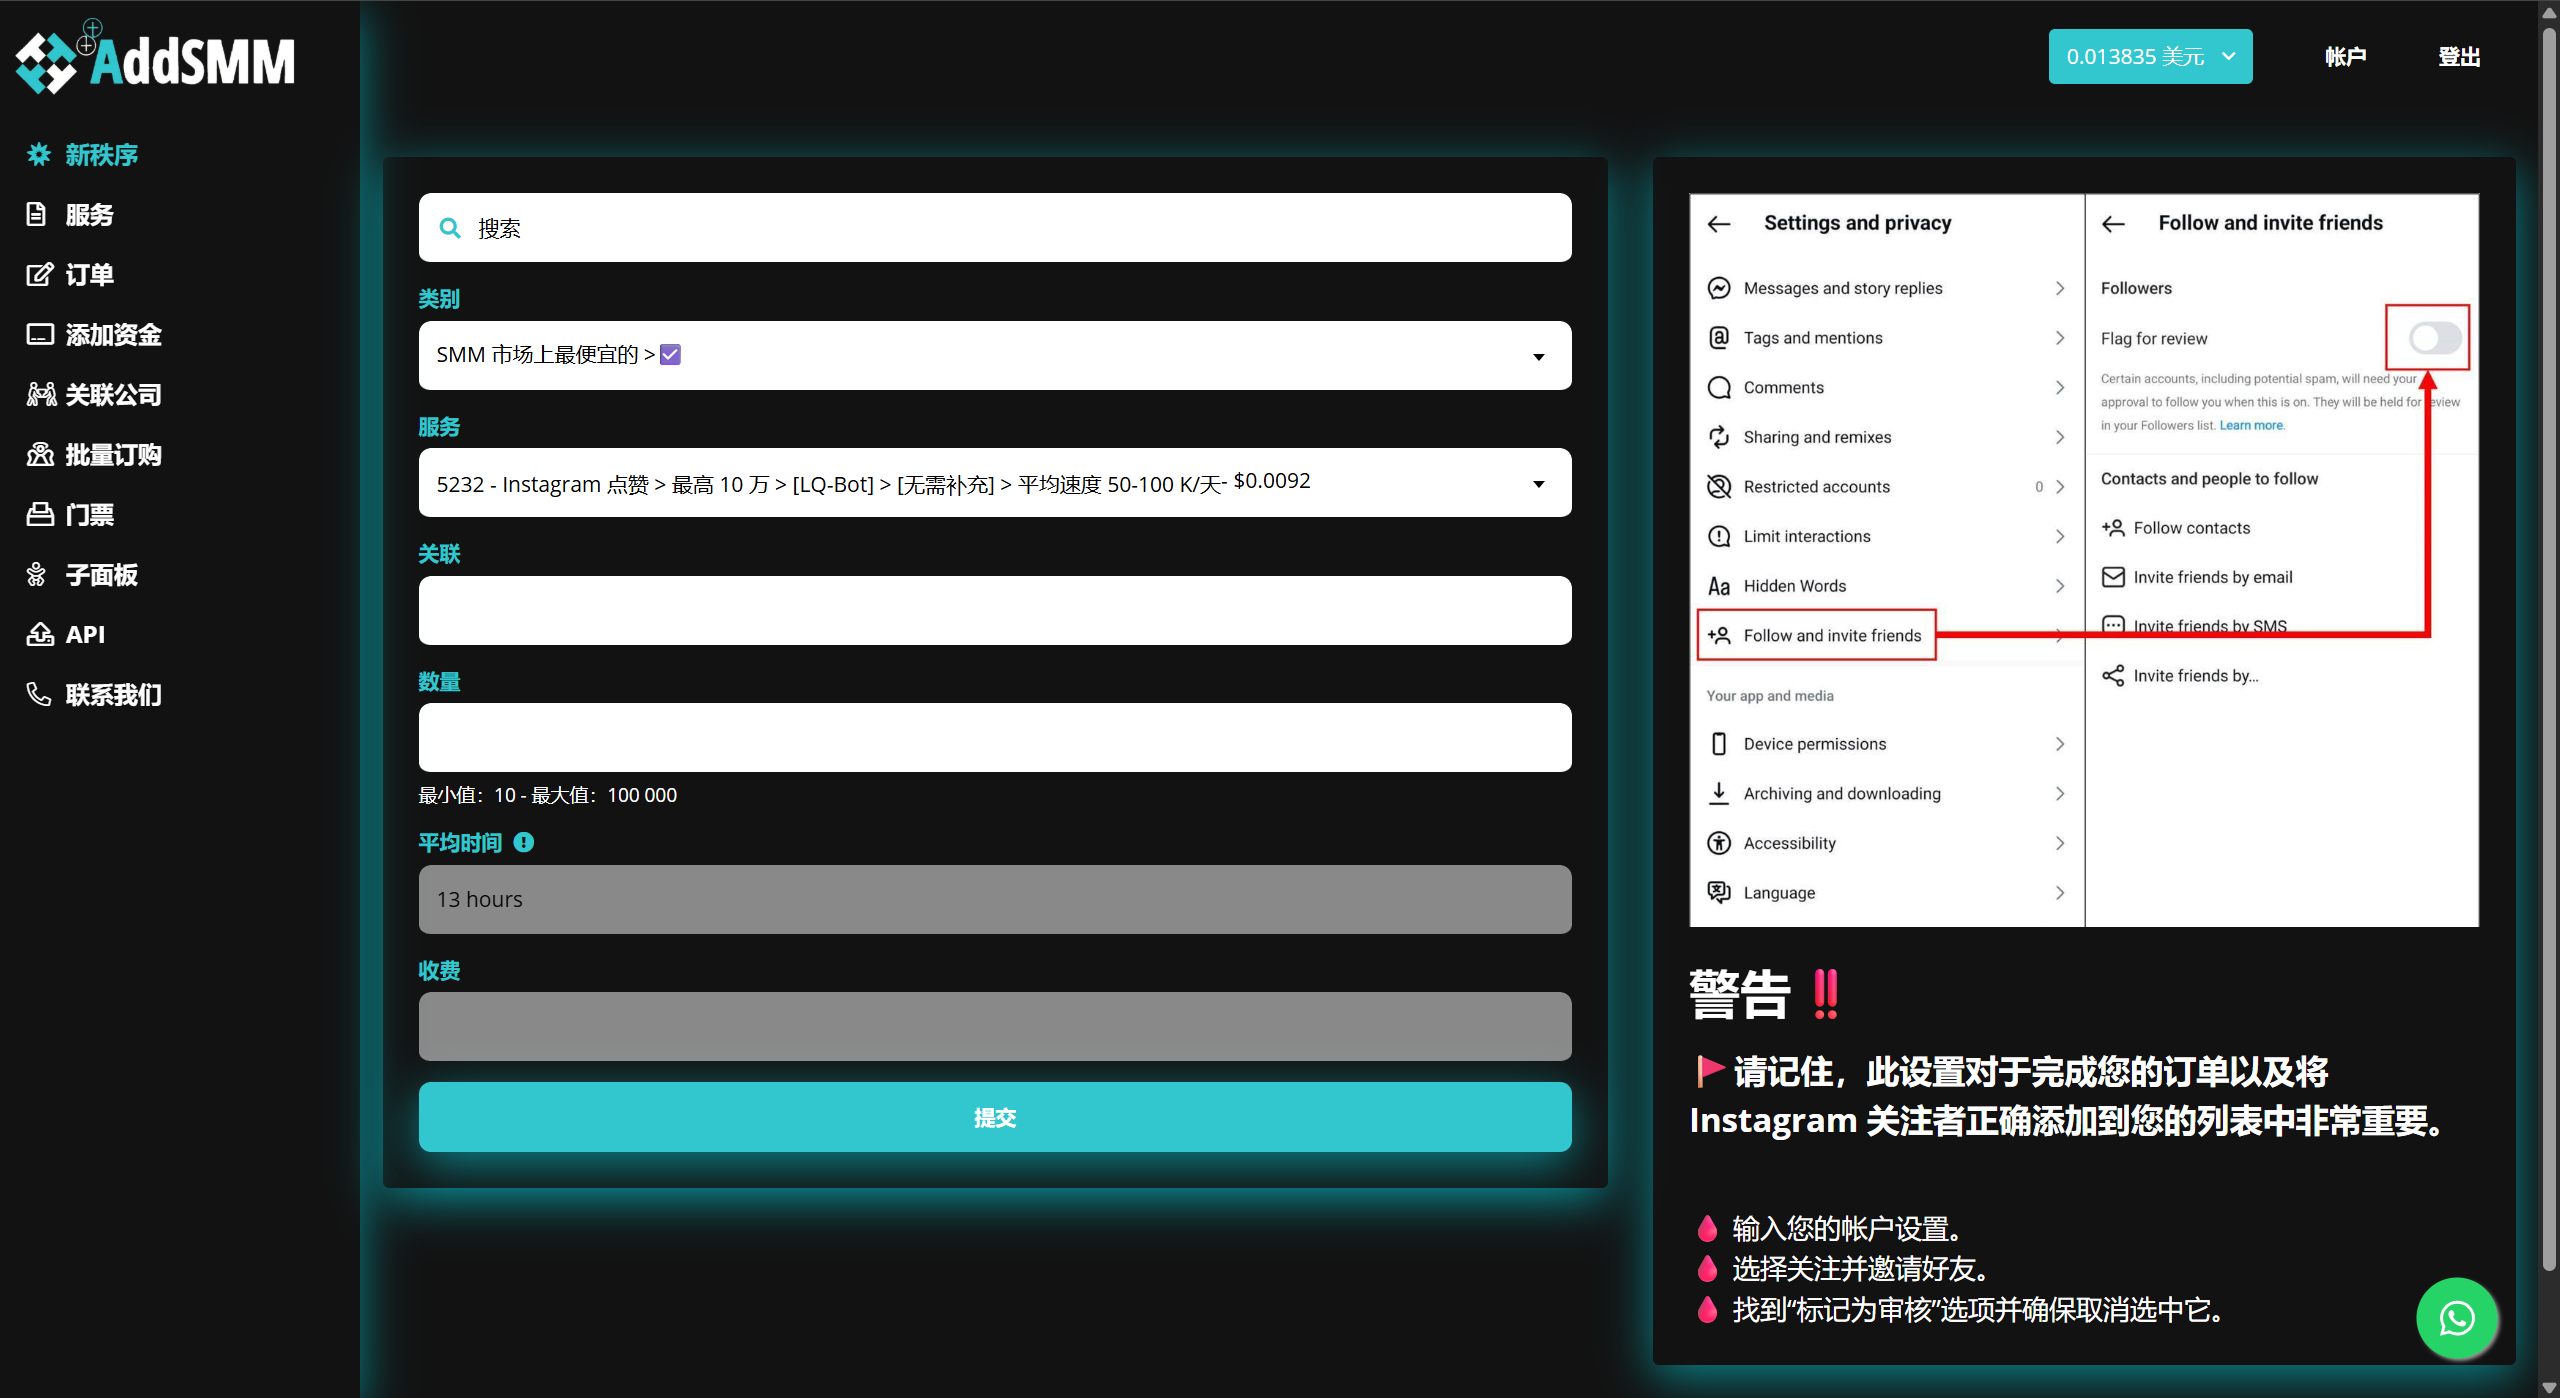The height and width of the screenshot is (1398, 2560).
Task: Click the 最小值: 10 - 最大值: 100 000 text
Action: [548, 795]
